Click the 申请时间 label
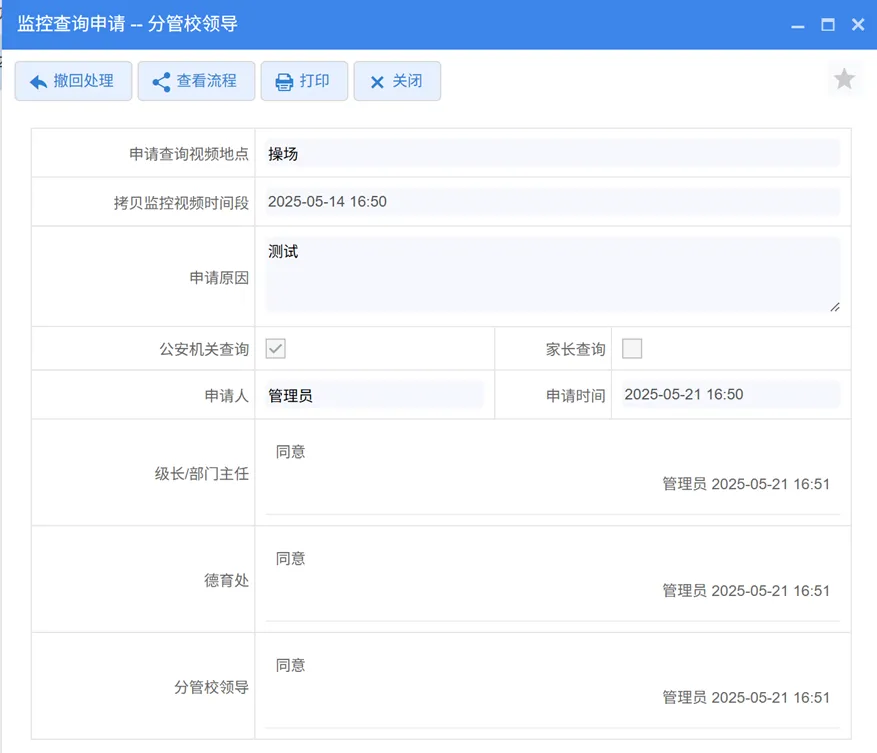This screenshot has width=877, height=753. [576, 396]
